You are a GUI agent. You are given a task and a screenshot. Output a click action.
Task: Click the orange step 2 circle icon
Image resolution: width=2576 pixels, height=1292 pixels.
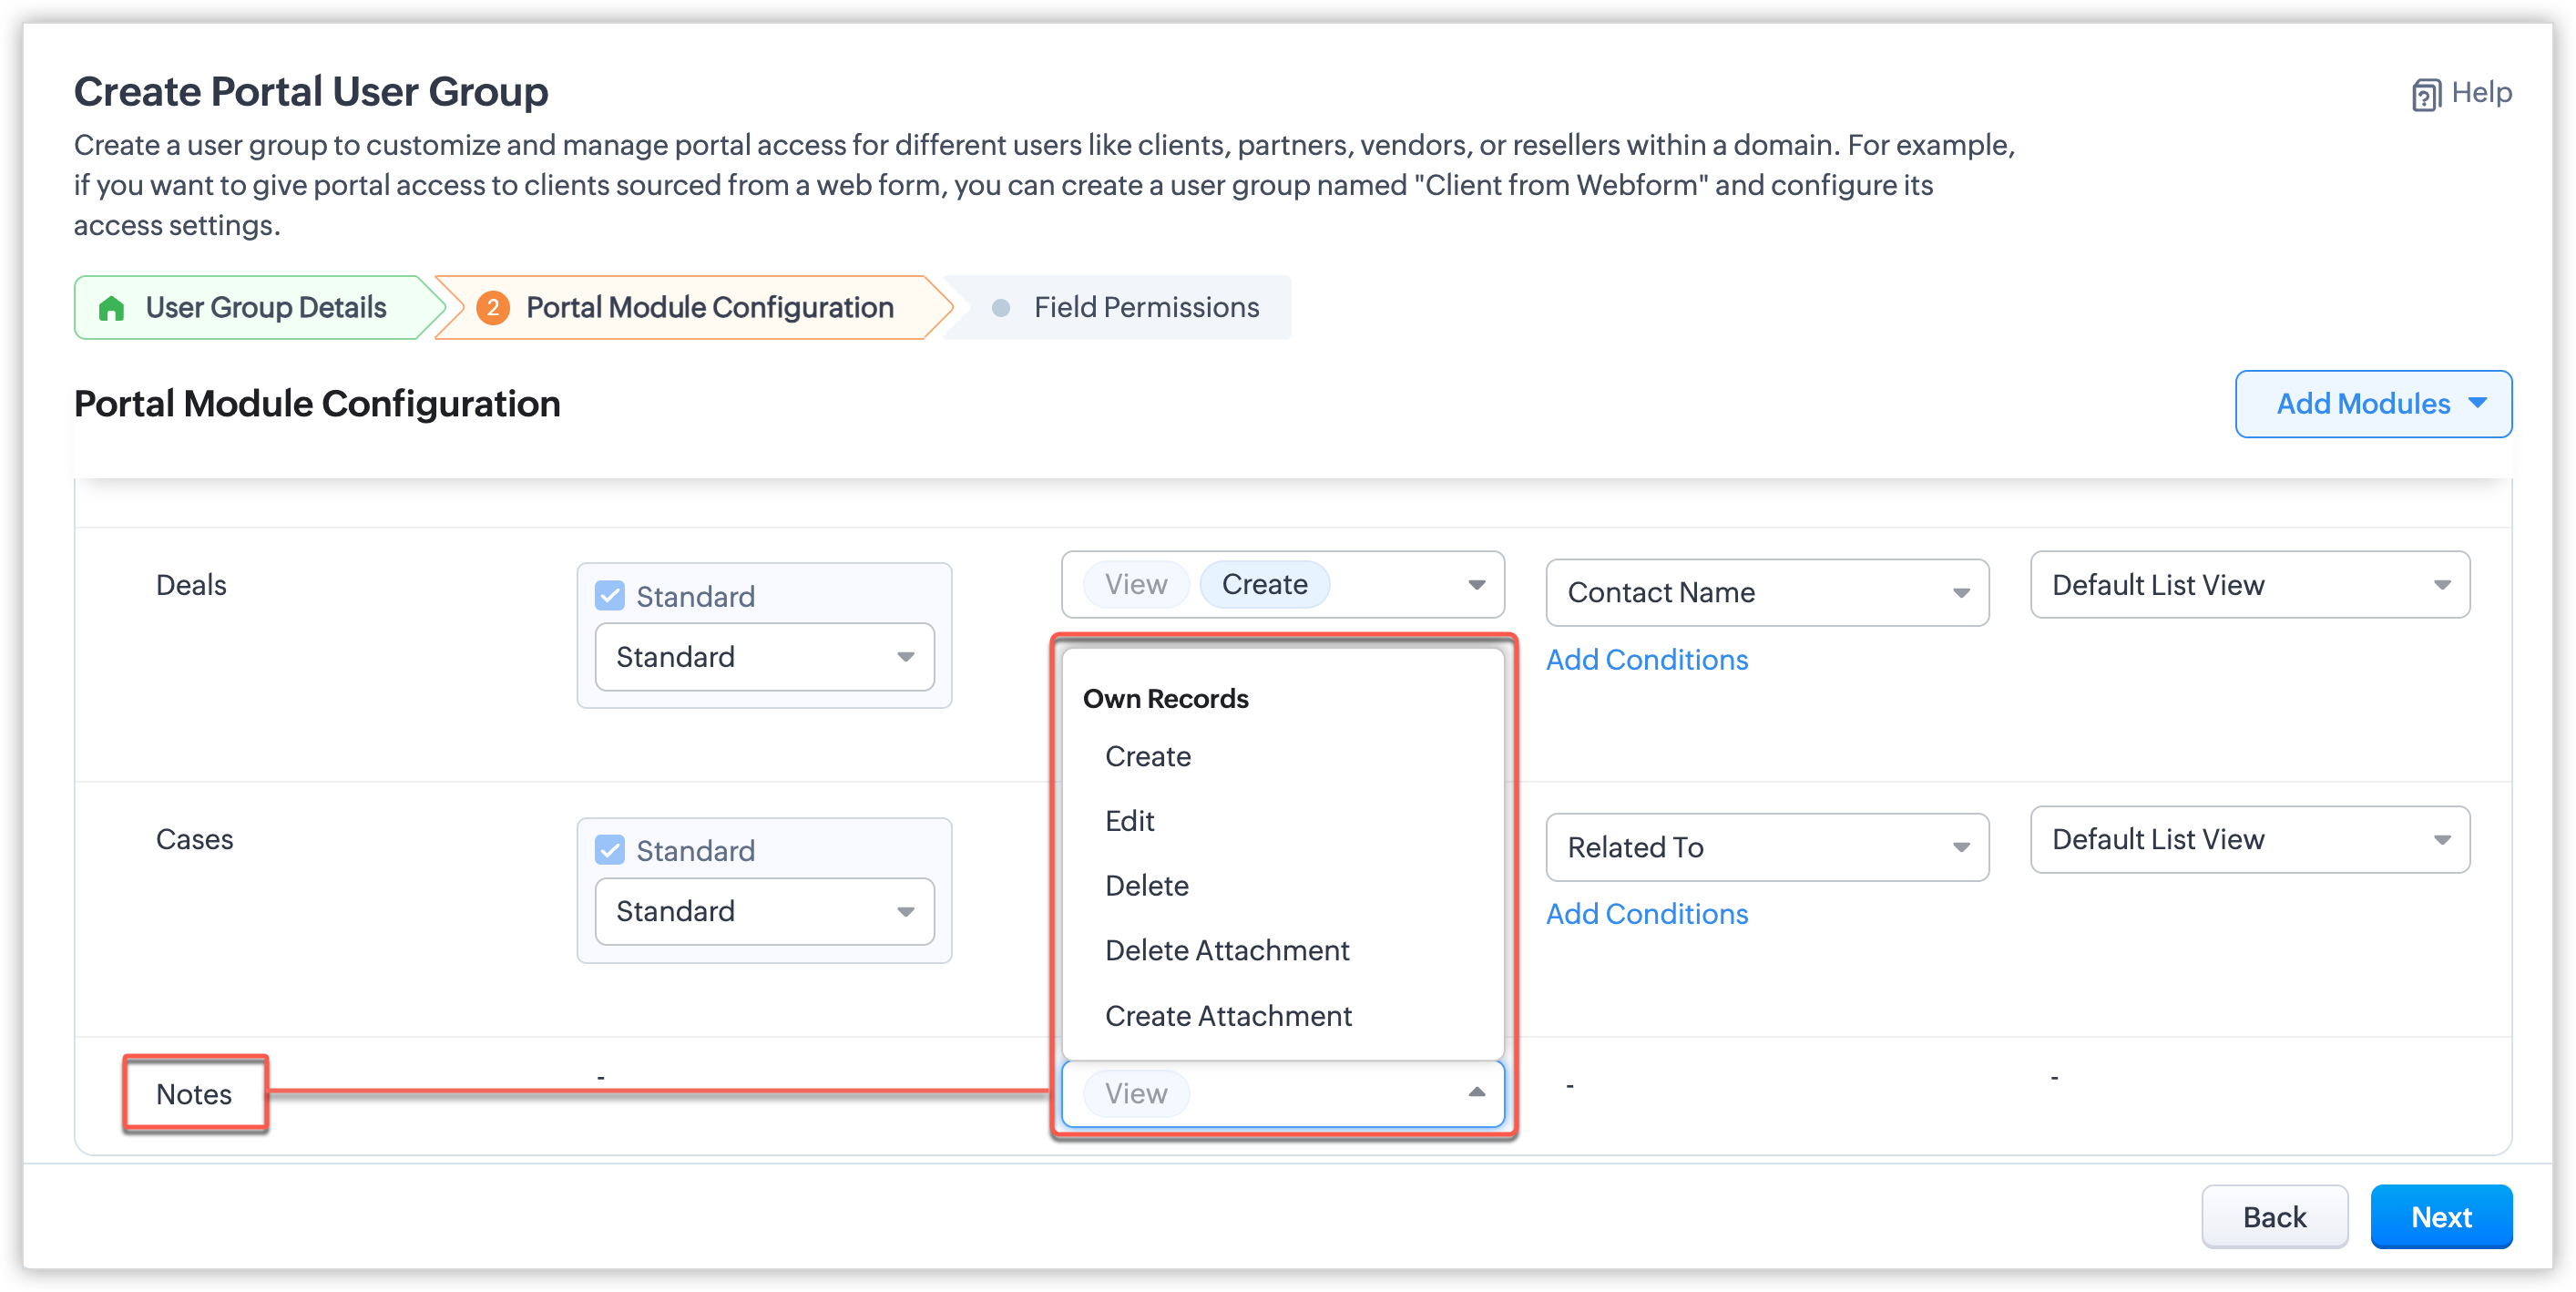click(x=492, y=308)
